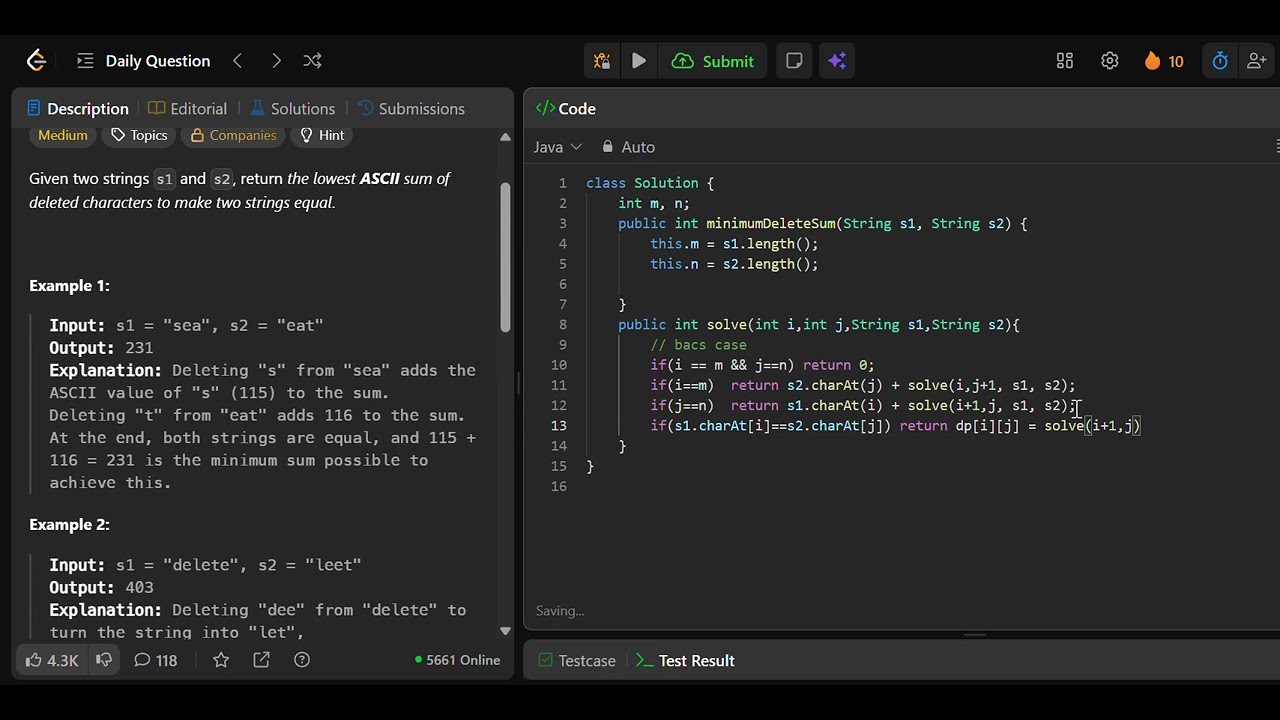Image resolution: width=1280 pixels, height=720 pixels.
Task: Open the Test Result tab
Action: (686, 660)
